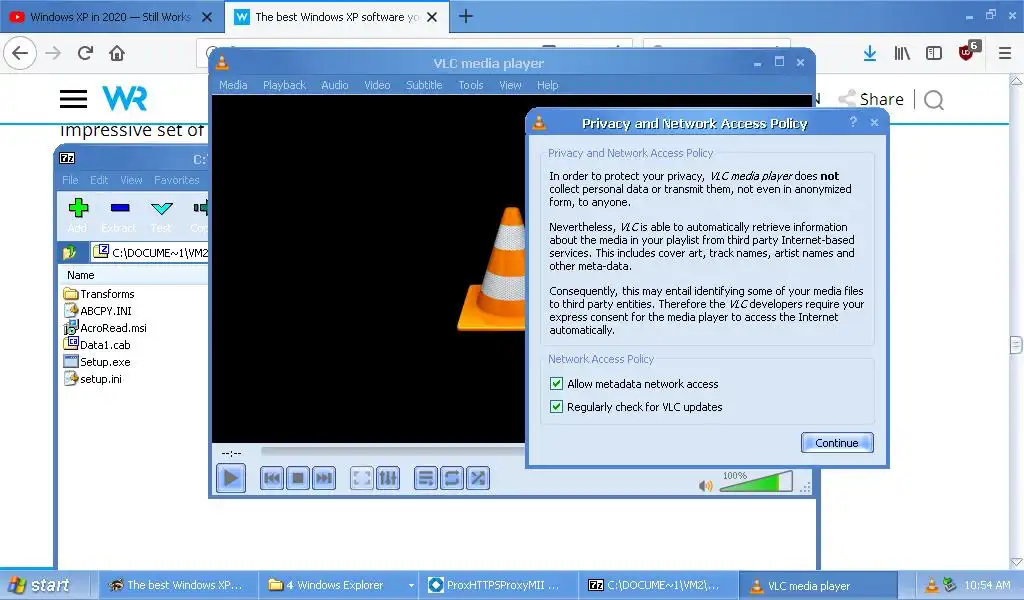Image resolution: width=1024 pixels, height=600 pixels.
Task: Toggle VLC random shuffle button
Action: tap(478, 479)
